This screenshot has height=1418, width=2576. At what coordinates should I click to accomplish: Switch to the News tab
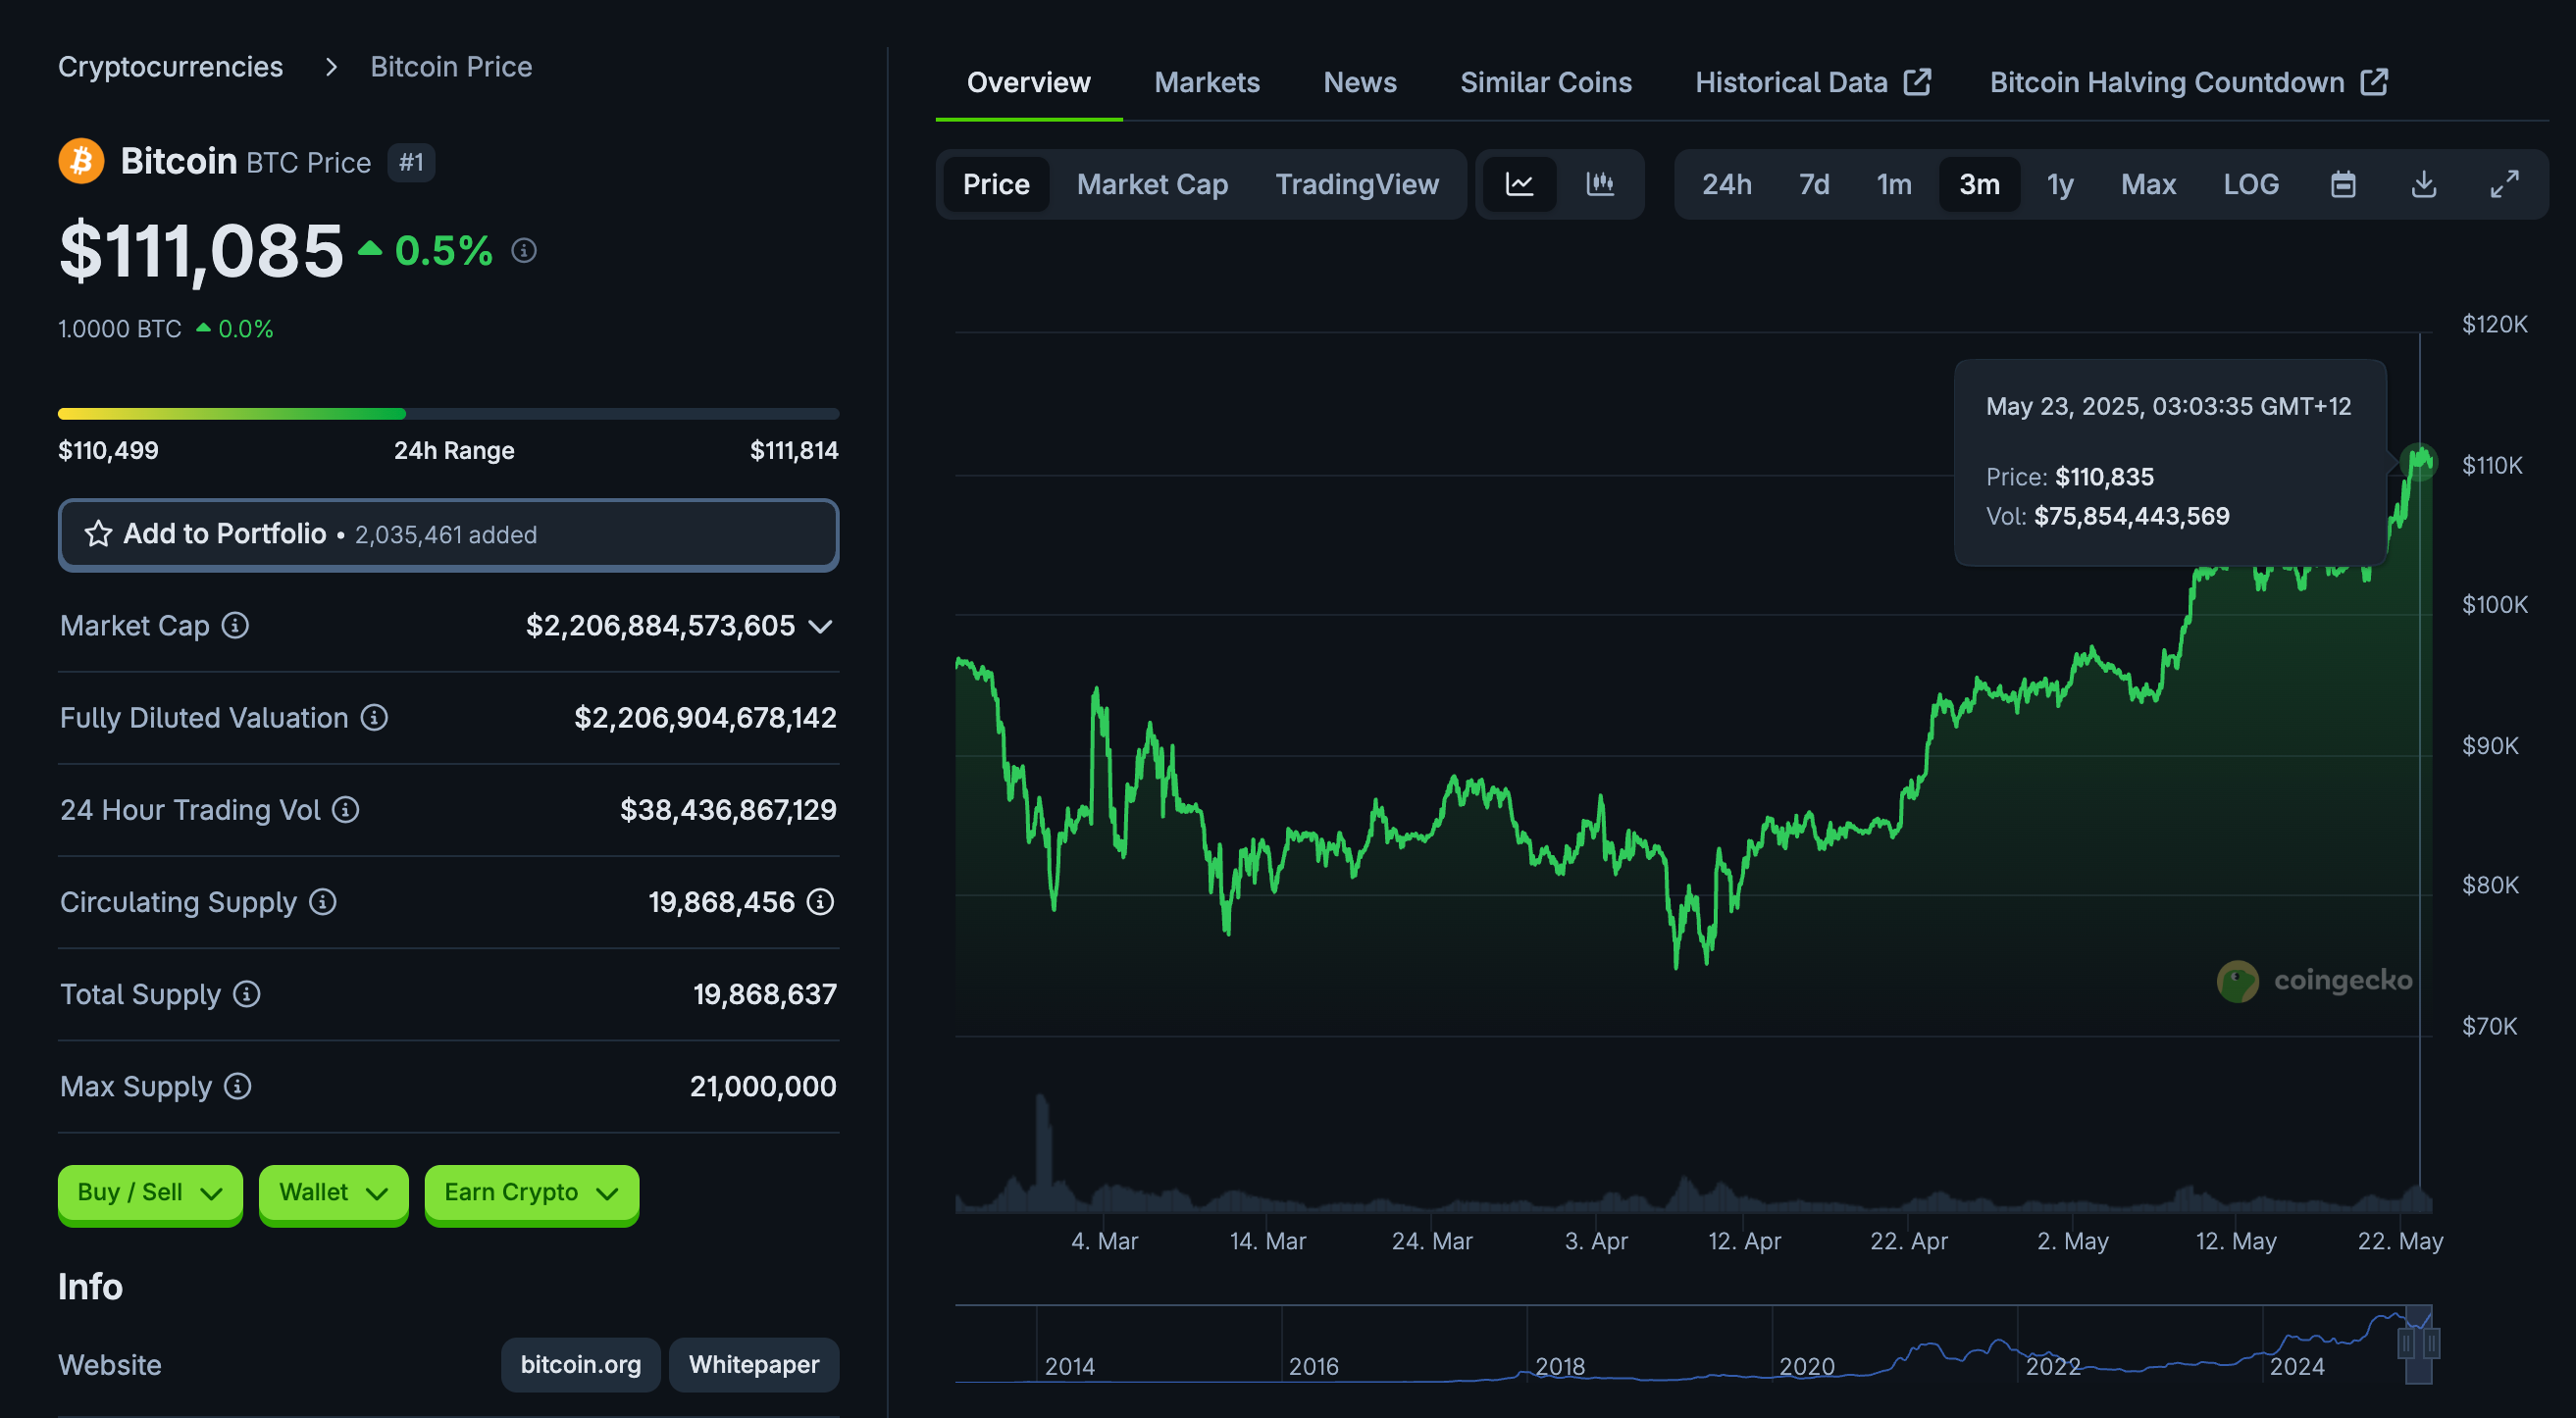click(x=1359, y=83)
